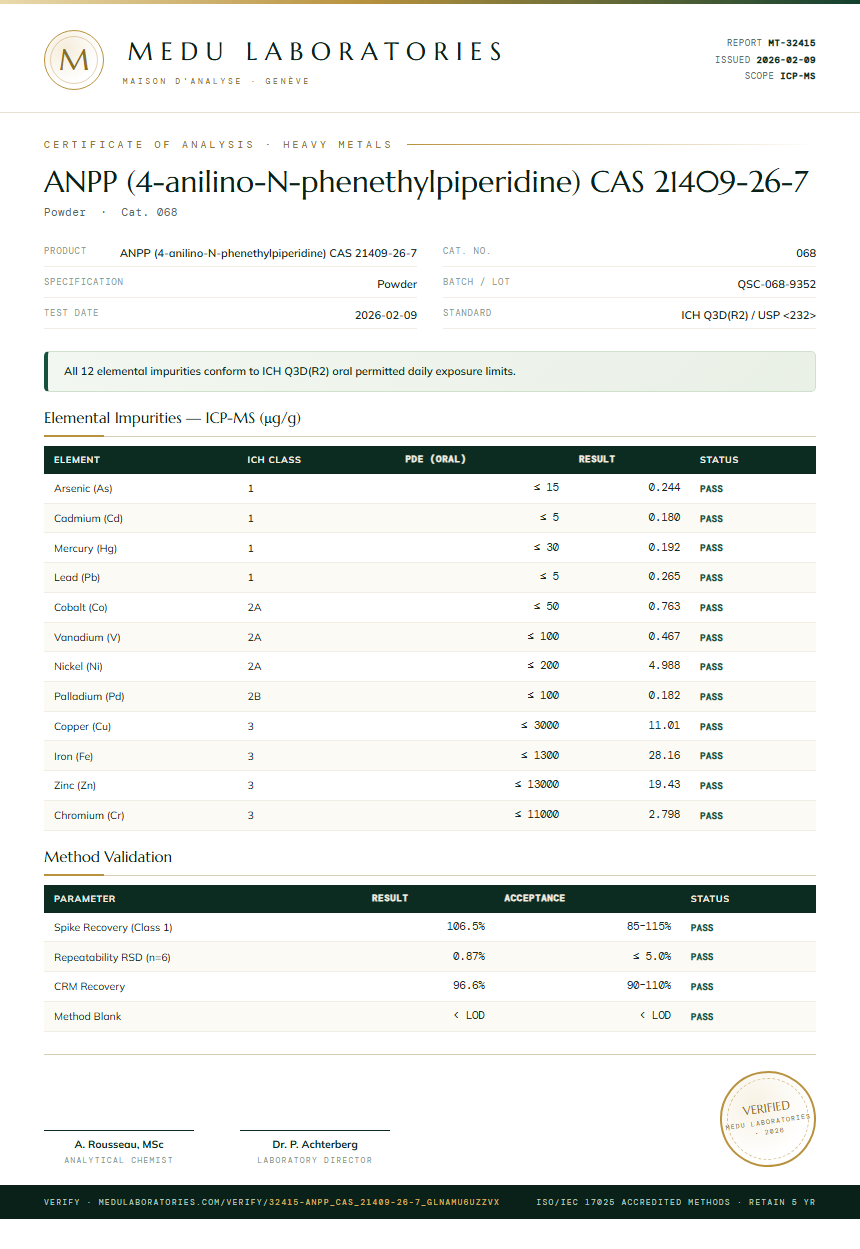Click the Elemental Impurities — ICP-MS heading
The width and height of the screenshot is (860, 1249).
coord(172,418)
